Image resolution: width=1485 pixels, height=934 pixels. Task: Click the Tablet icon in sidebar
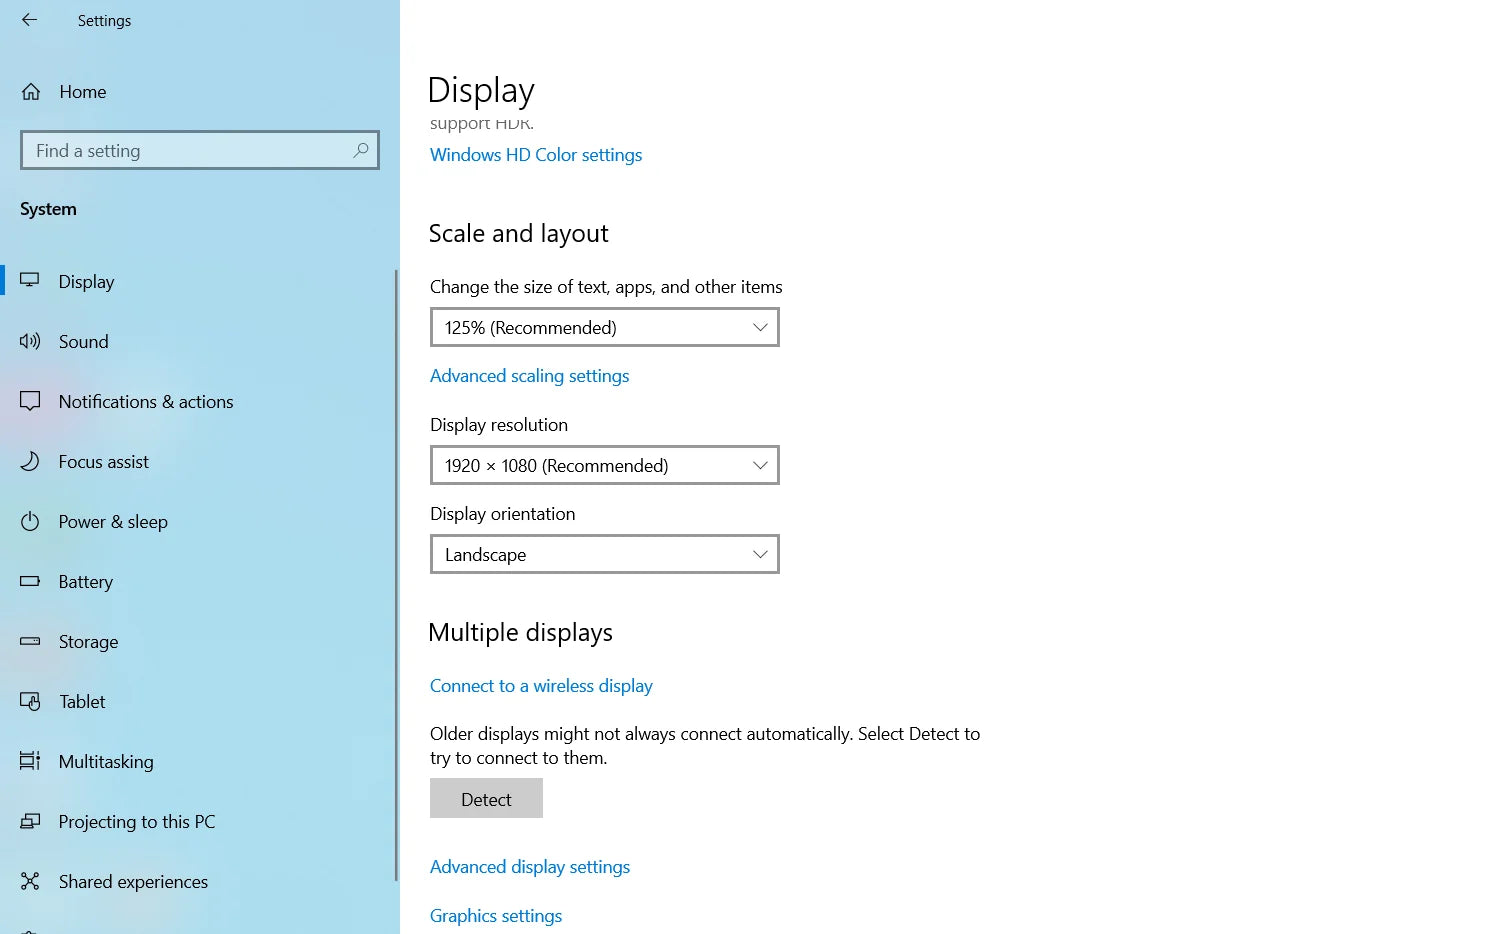pos(30,701)
